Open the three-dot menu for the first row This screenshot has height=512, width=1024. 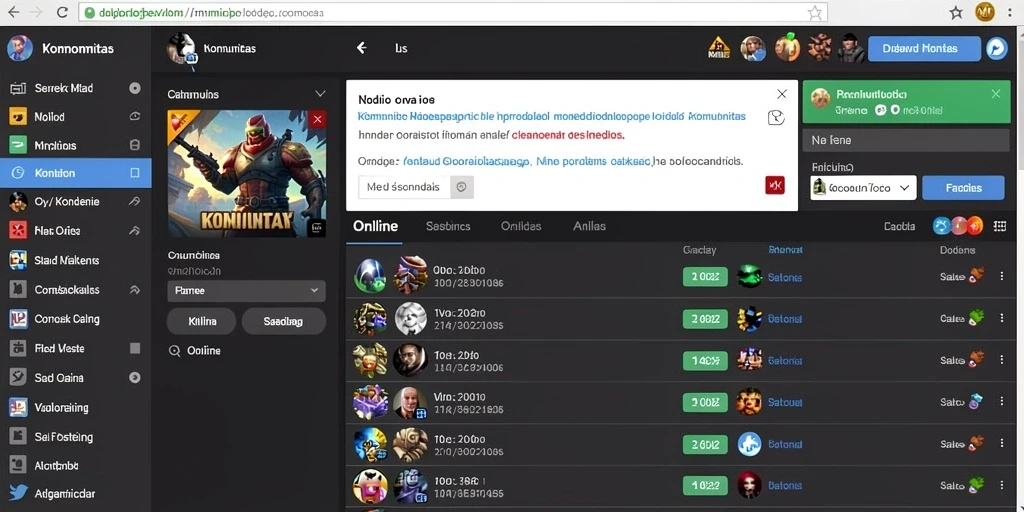pyautogui.click(x=1002, y=276)
